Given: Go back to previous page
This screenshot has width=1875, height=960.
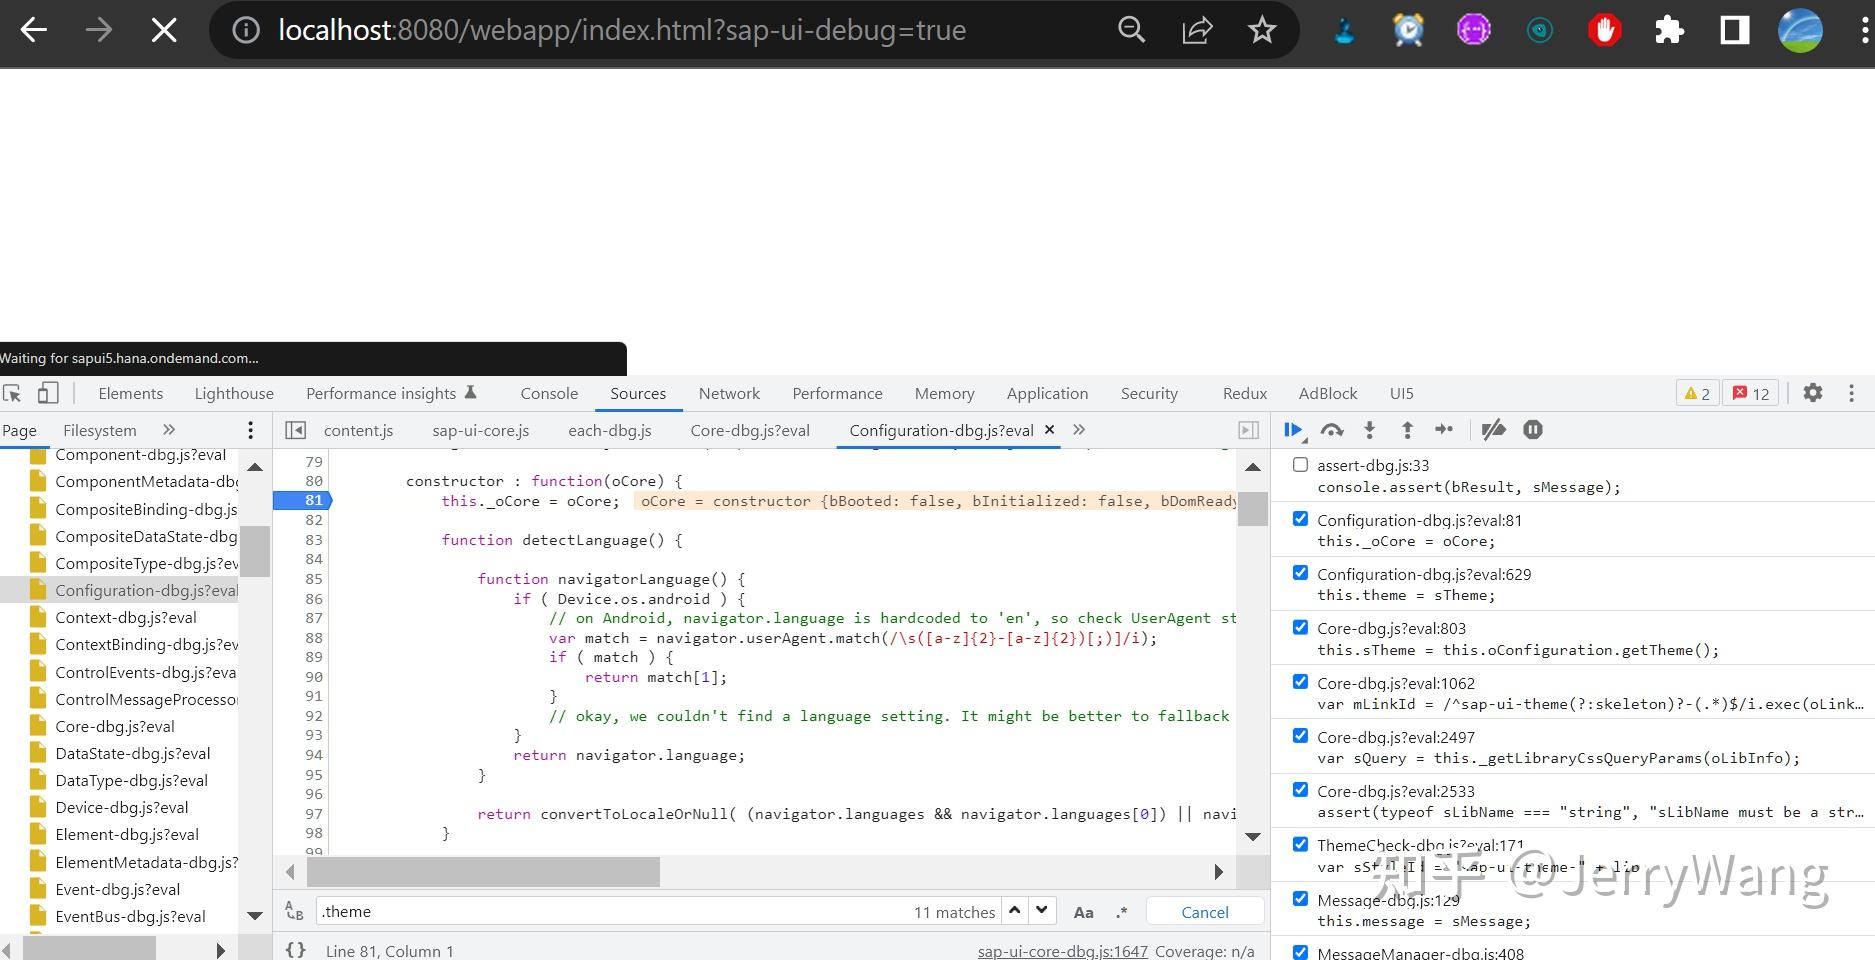Looking at the screenshot, I should [x=34, y=30].
